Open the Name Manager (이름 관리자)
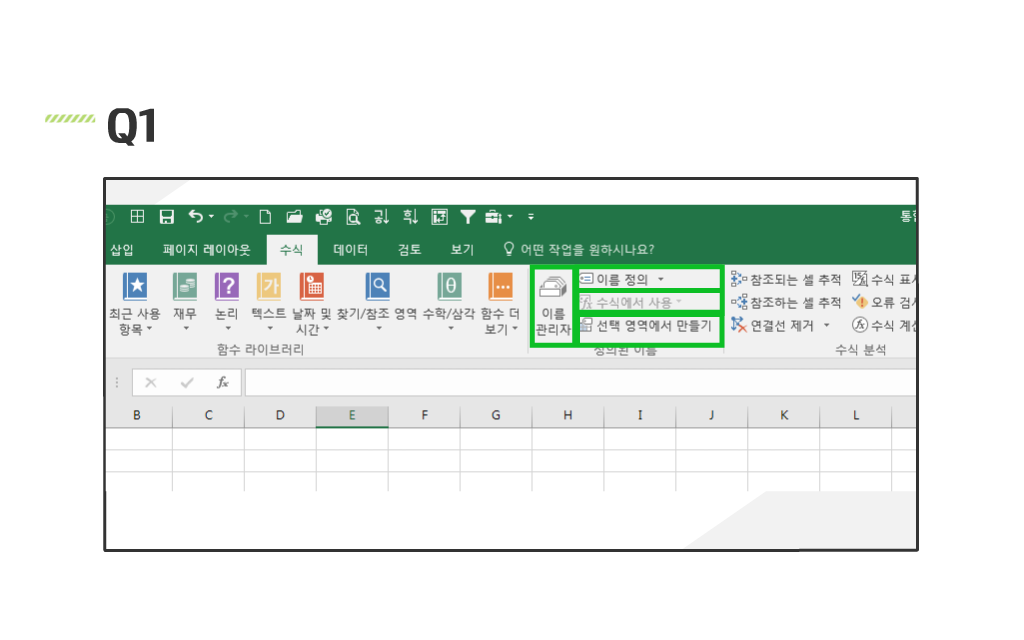 [x=551, y=306]
